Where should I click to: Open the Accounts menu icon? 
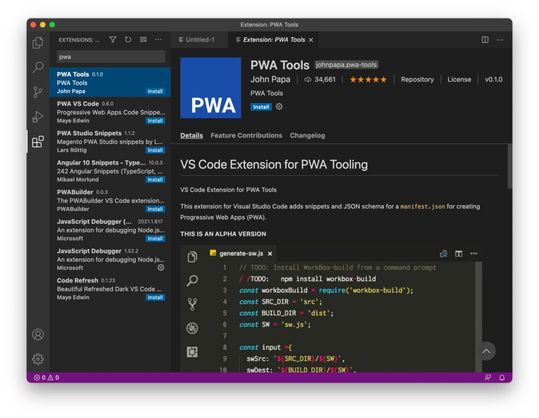click(38, 334)
